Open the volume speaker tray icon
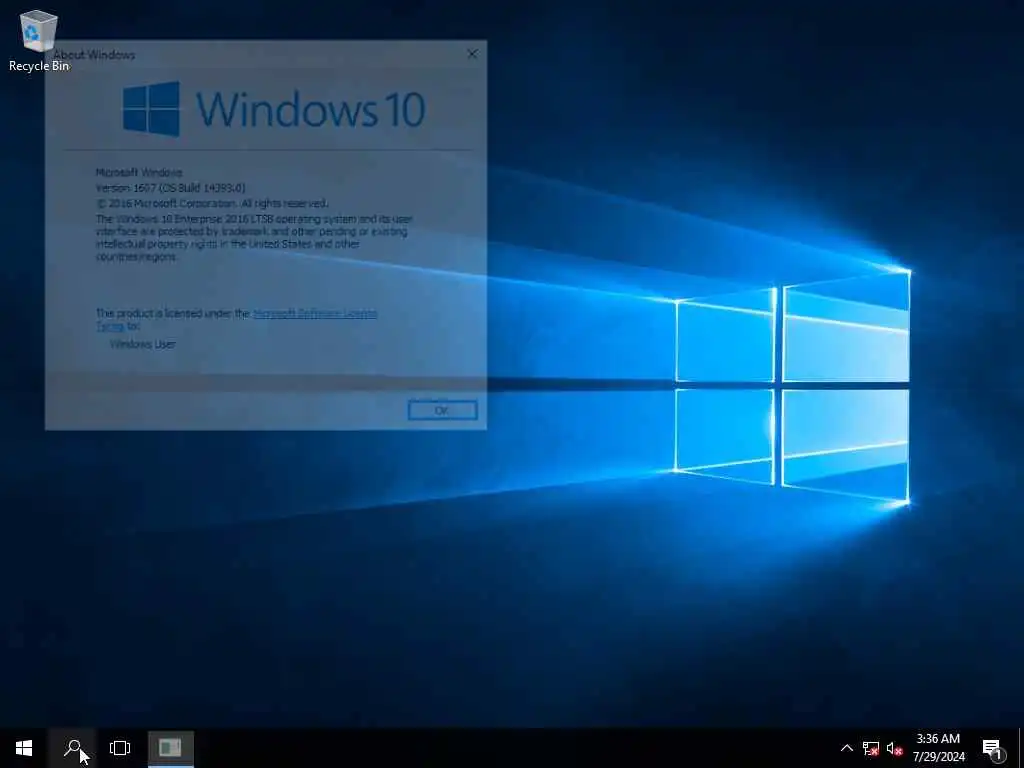The height and width of the screenshot is (768, 1024). [895, 748]
